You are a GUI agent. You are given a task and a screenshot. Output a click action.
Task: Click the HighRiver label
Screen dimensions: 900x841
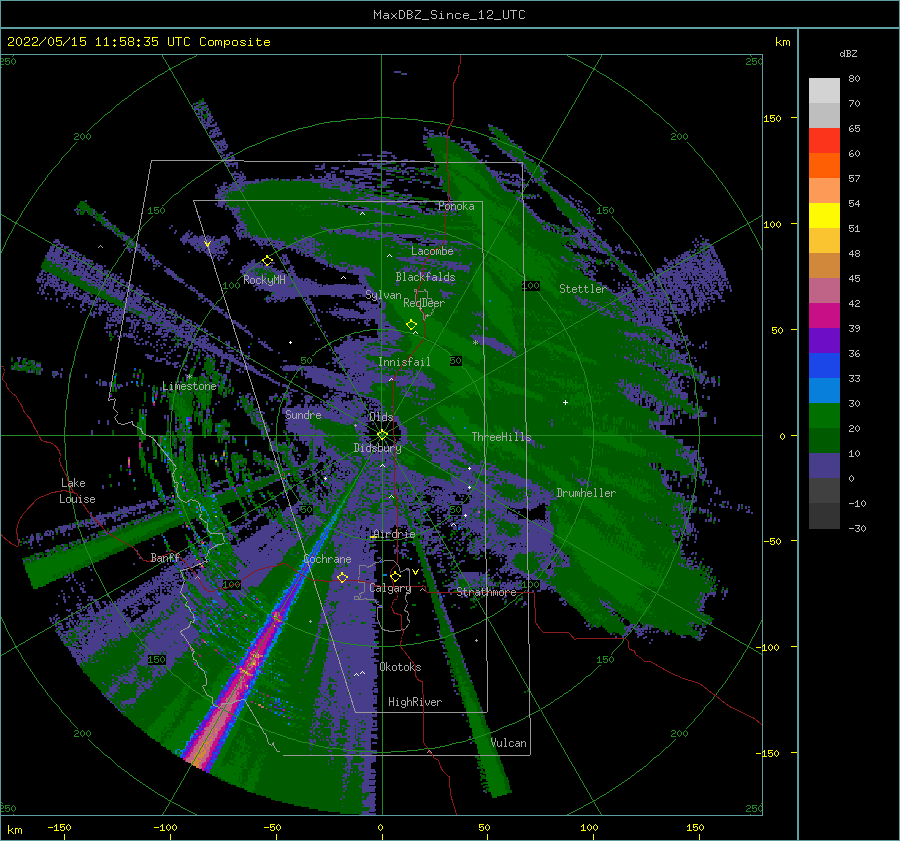pyautogui.click(x=415, y=702)
